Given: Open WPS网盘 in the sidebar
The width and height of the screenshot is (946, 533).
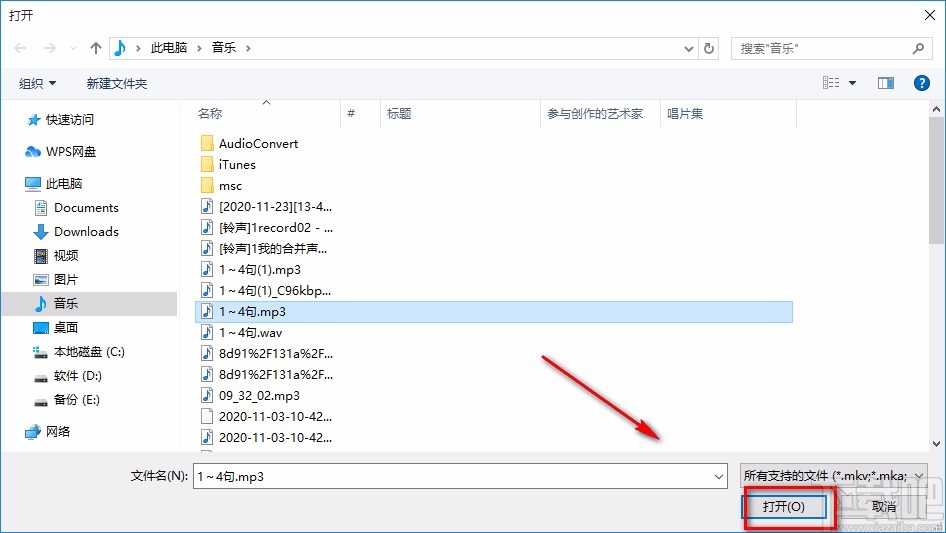Looking at the screenshot, I should (71, 152).
